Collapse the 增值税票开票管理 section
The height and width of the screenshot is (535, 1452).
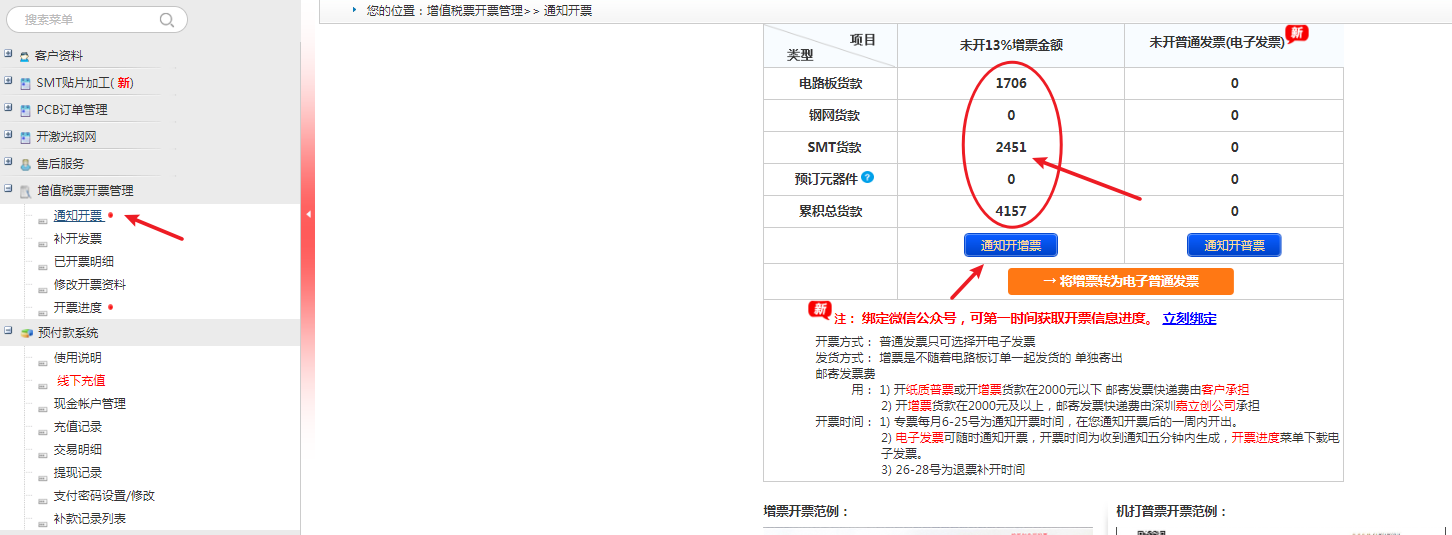point(8,189)
